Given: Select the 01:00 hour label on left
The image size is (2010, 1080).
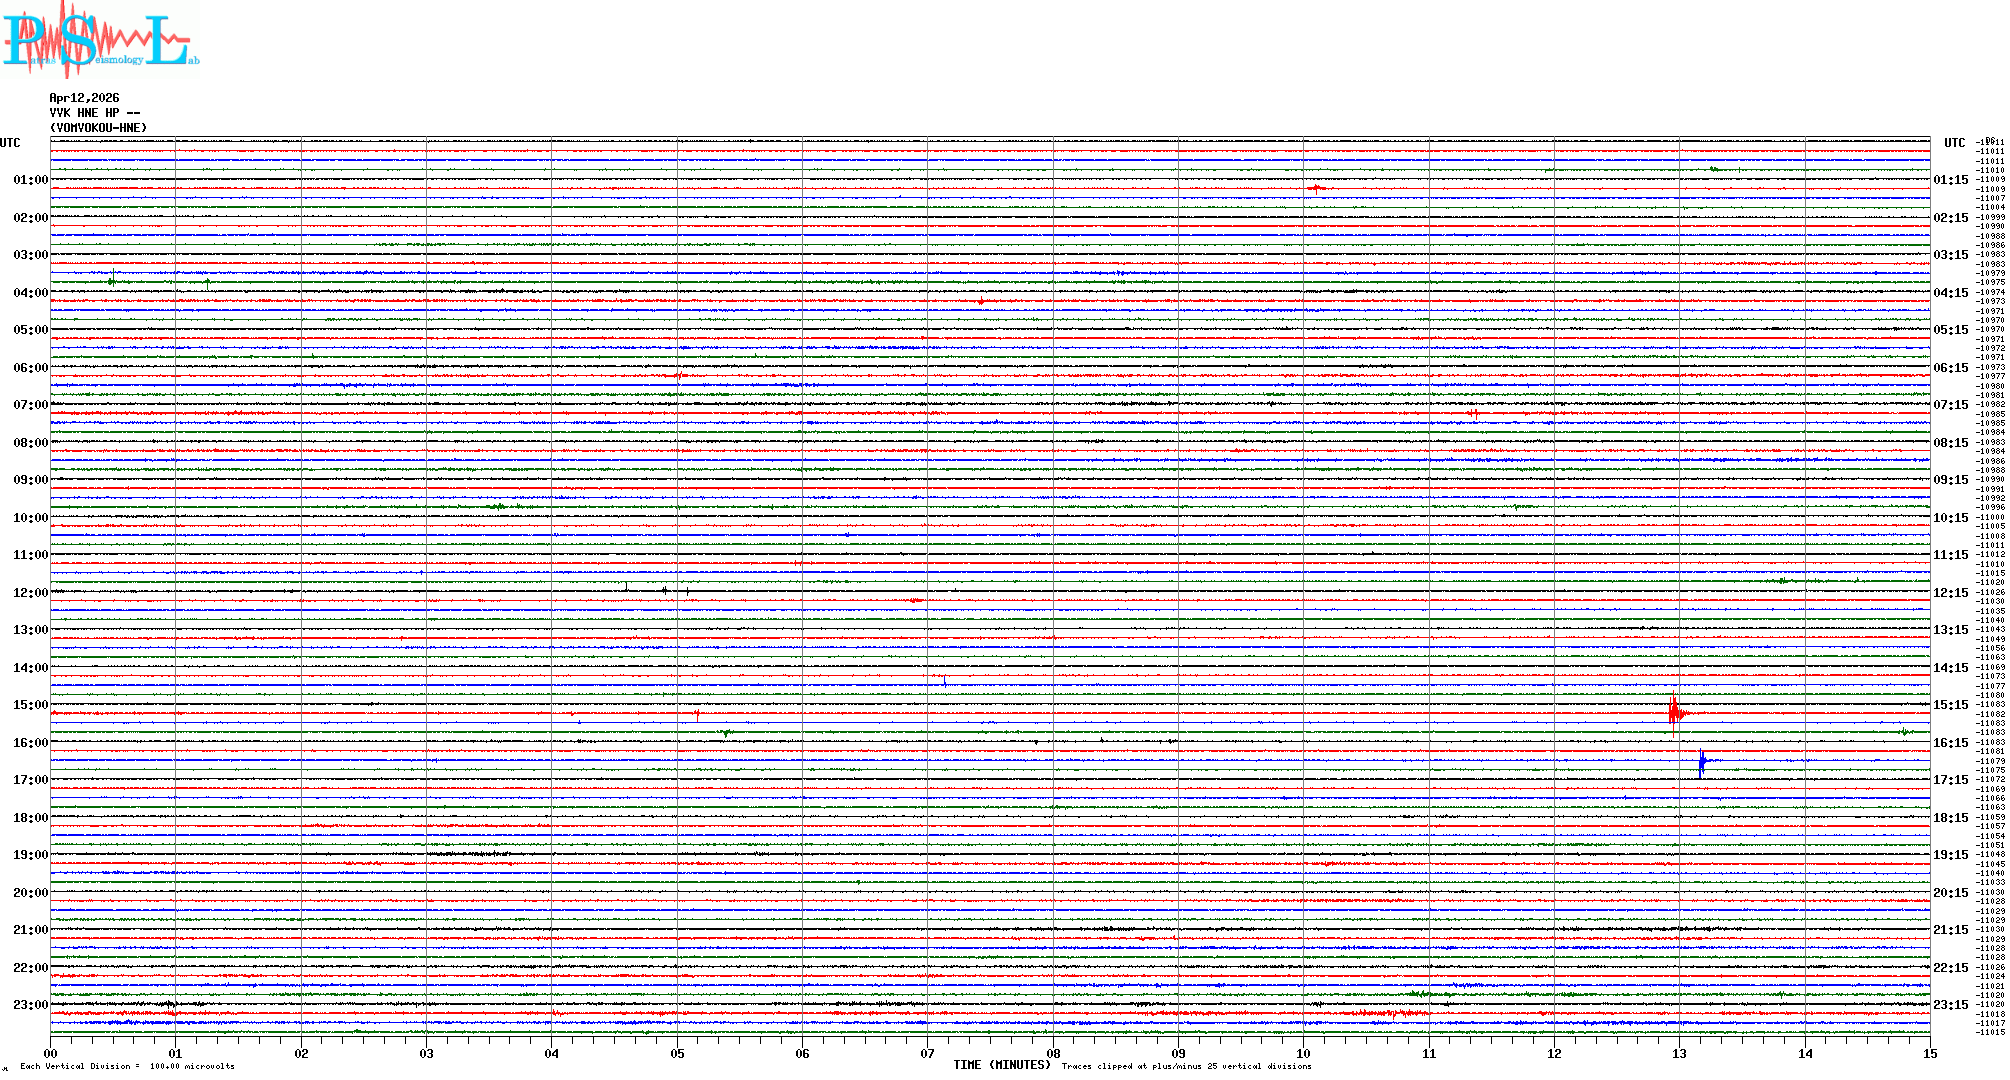Looking at the screenshot, I should (x=30, y=180).
